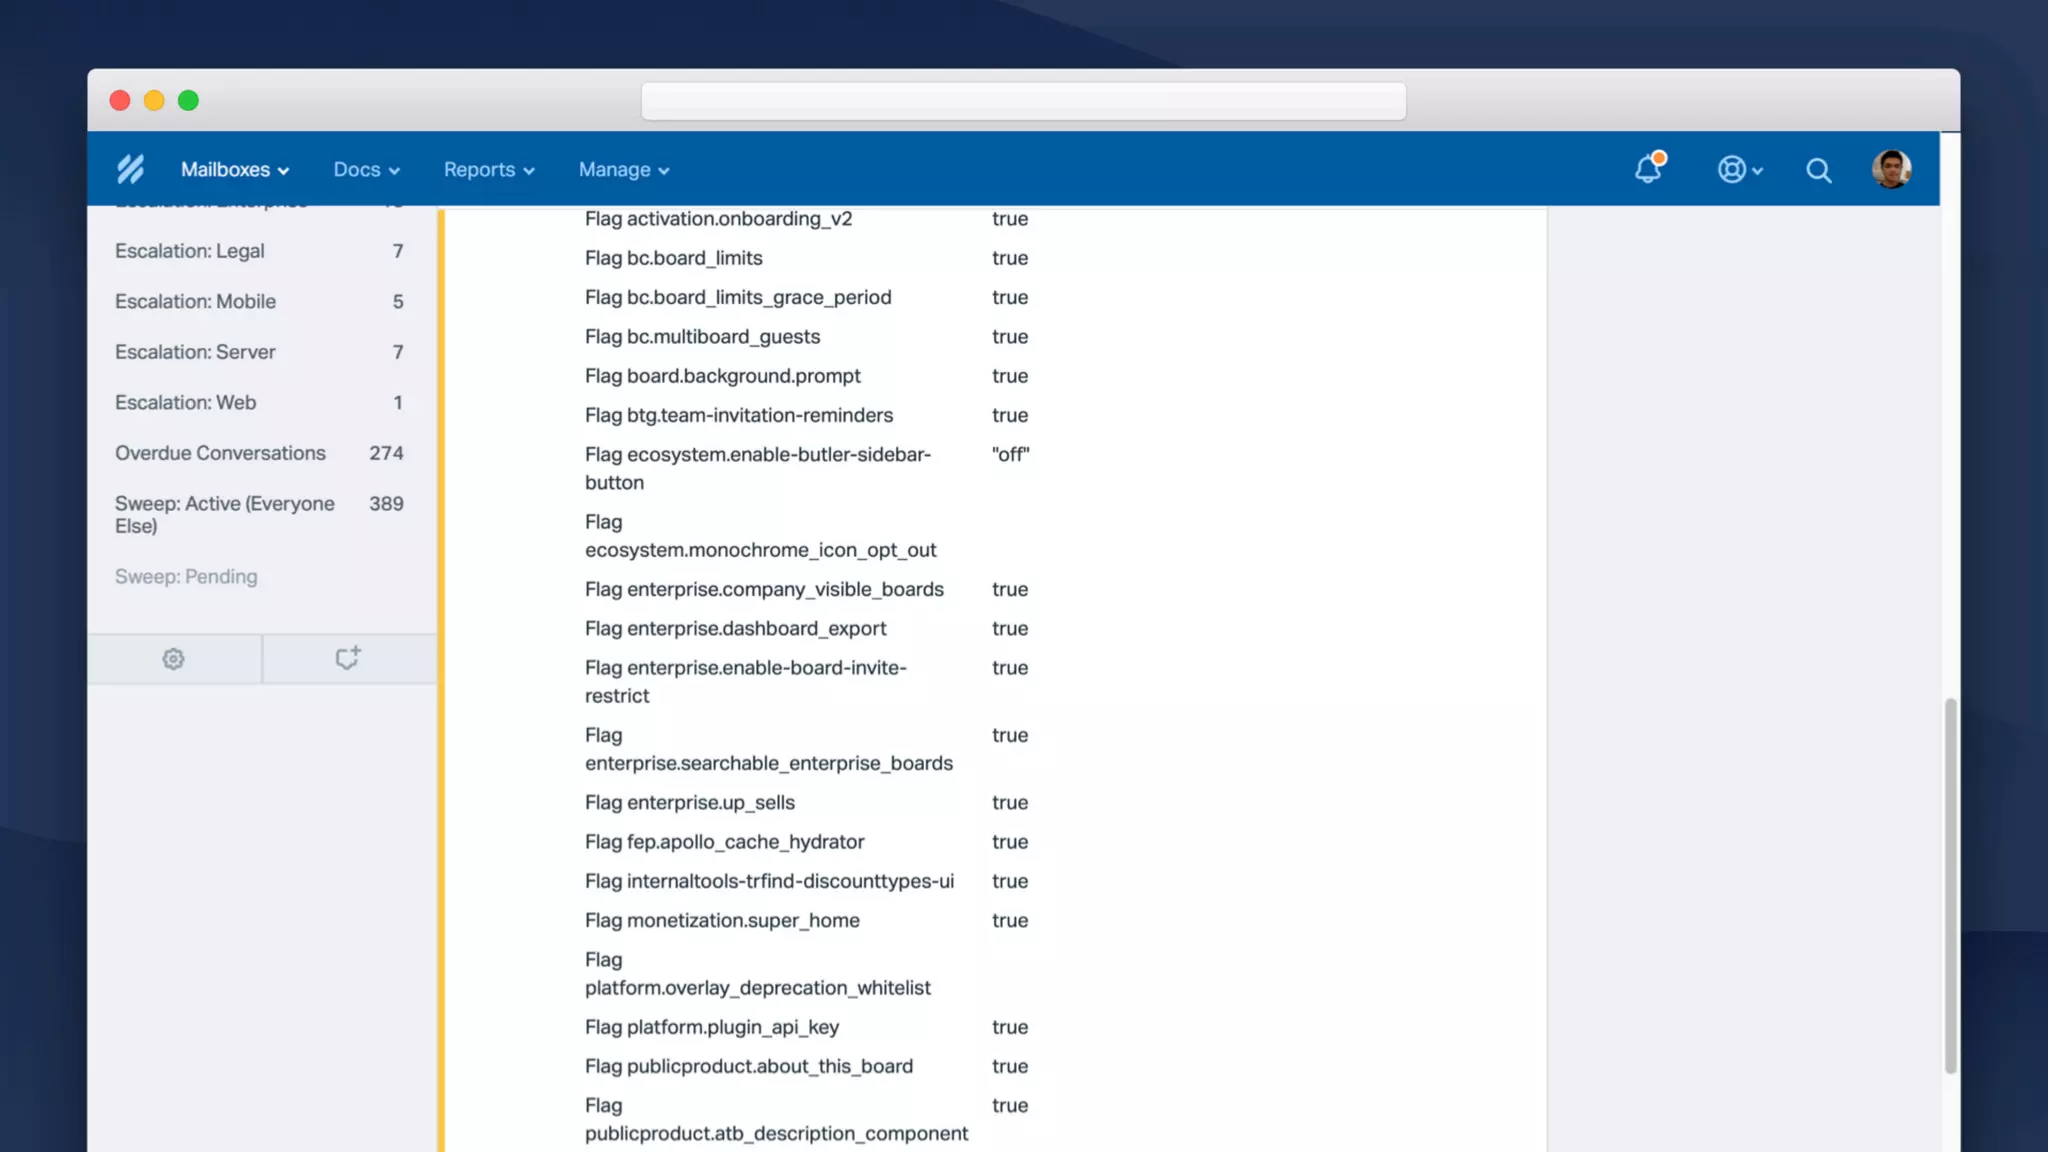Click the Help Scout logo icon
The image size is (2048, 1152).
coord(130,169)
